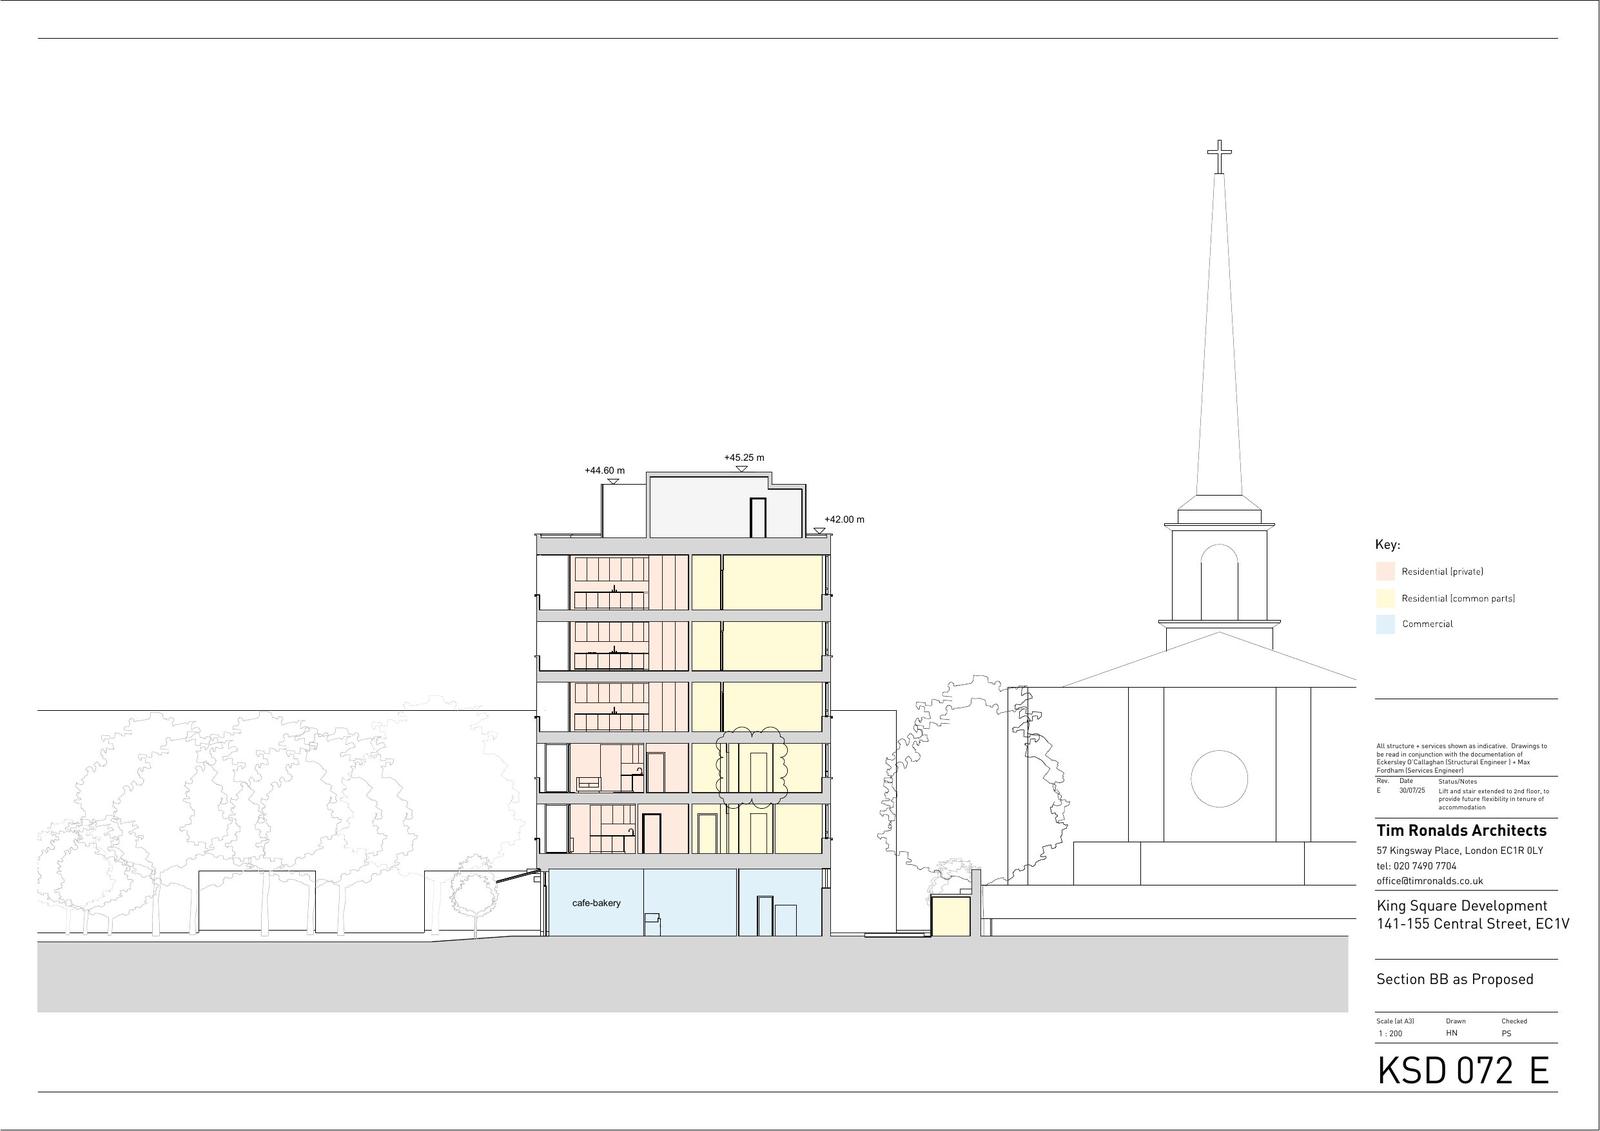
Task: Click the Commercial blue key swatch
Action: (x=1385, y=624)
